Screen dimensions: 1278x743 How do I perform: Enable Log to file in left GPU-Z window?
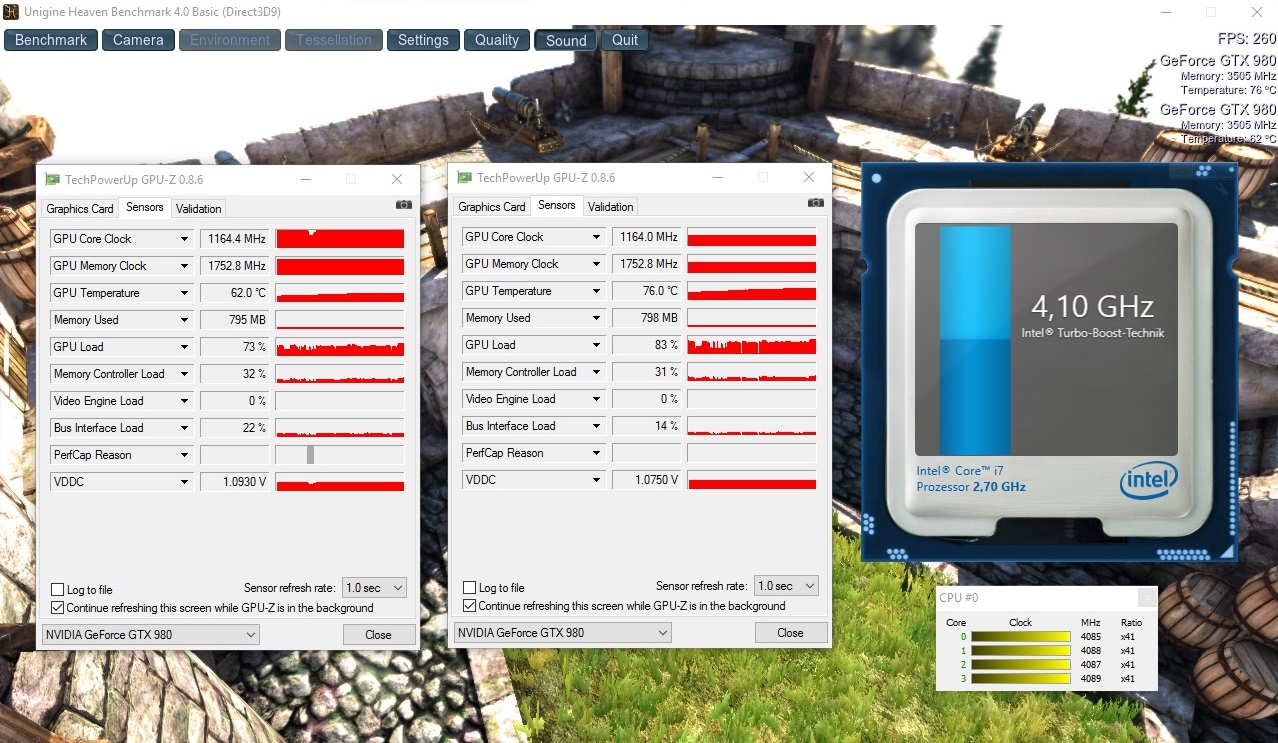pos(57,590)
